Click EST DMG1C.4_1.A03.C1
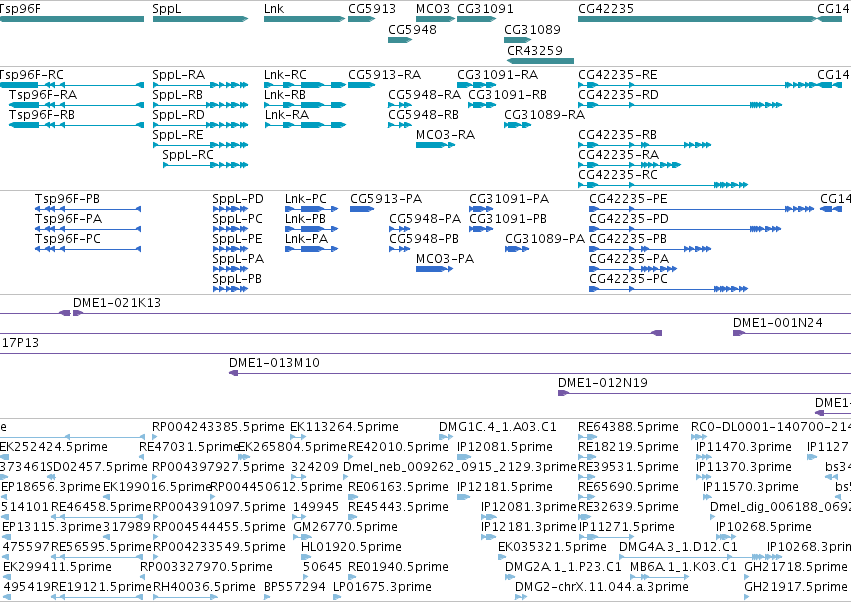851x602 pixels. (498, 427)
